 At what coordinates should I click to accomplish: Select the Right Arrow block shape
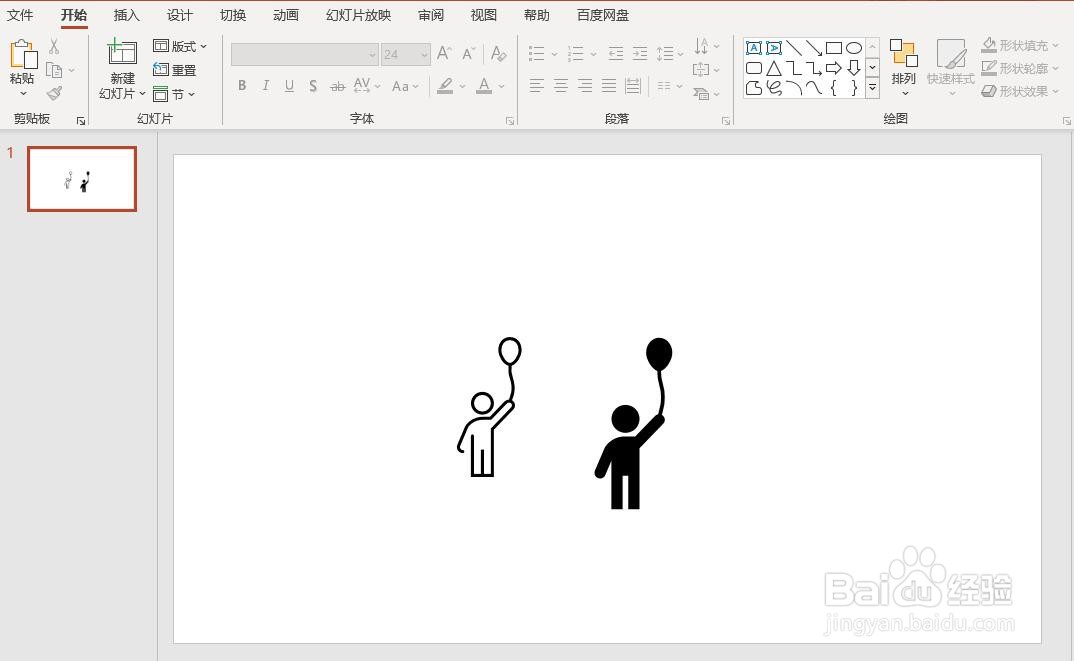coord(834,68)
